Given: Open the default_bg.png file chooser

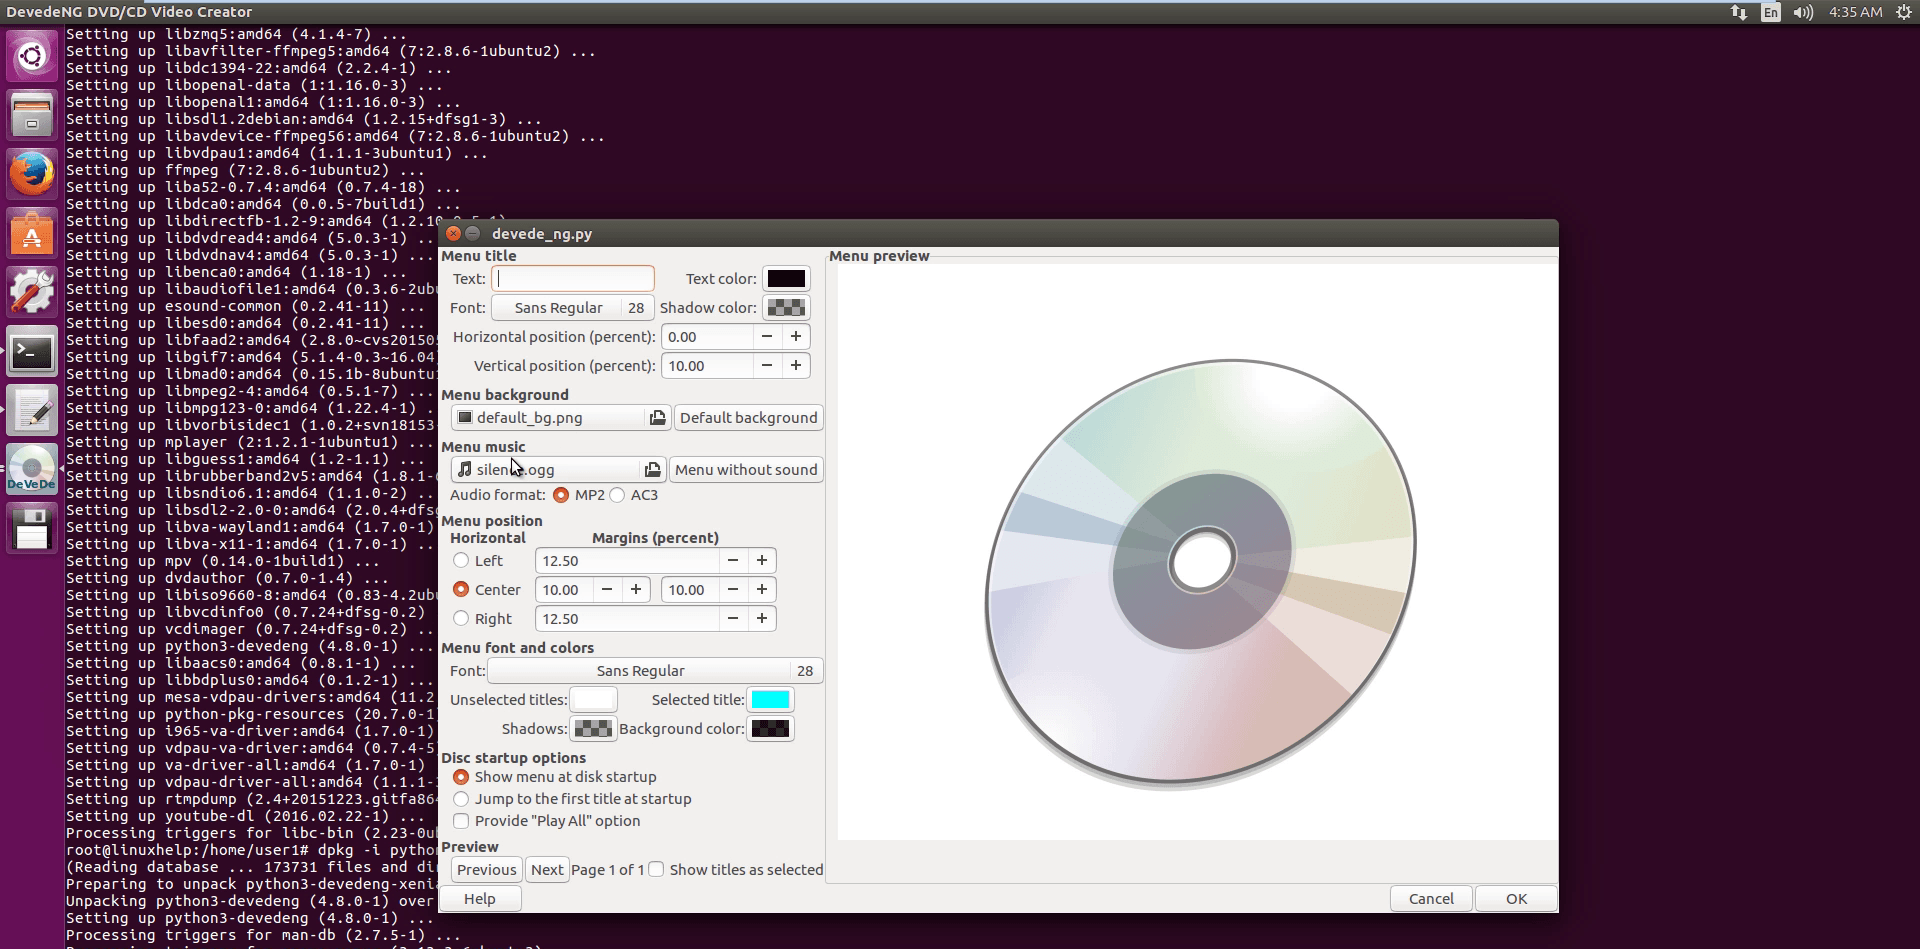Looking at the screenshot, I should pos(560,418).
